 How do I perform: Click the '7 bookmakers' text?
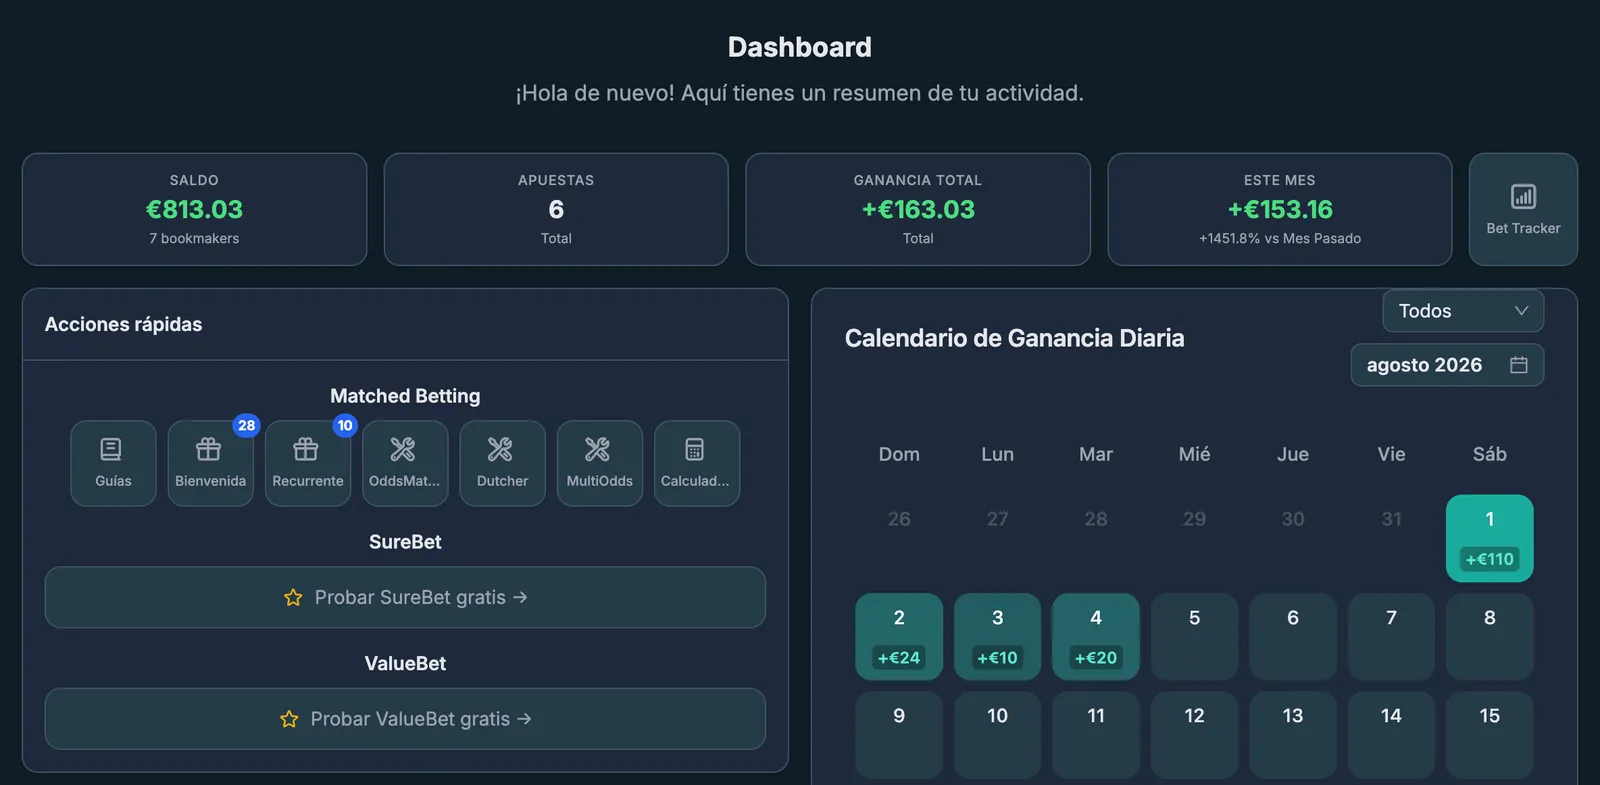(194, 238)
